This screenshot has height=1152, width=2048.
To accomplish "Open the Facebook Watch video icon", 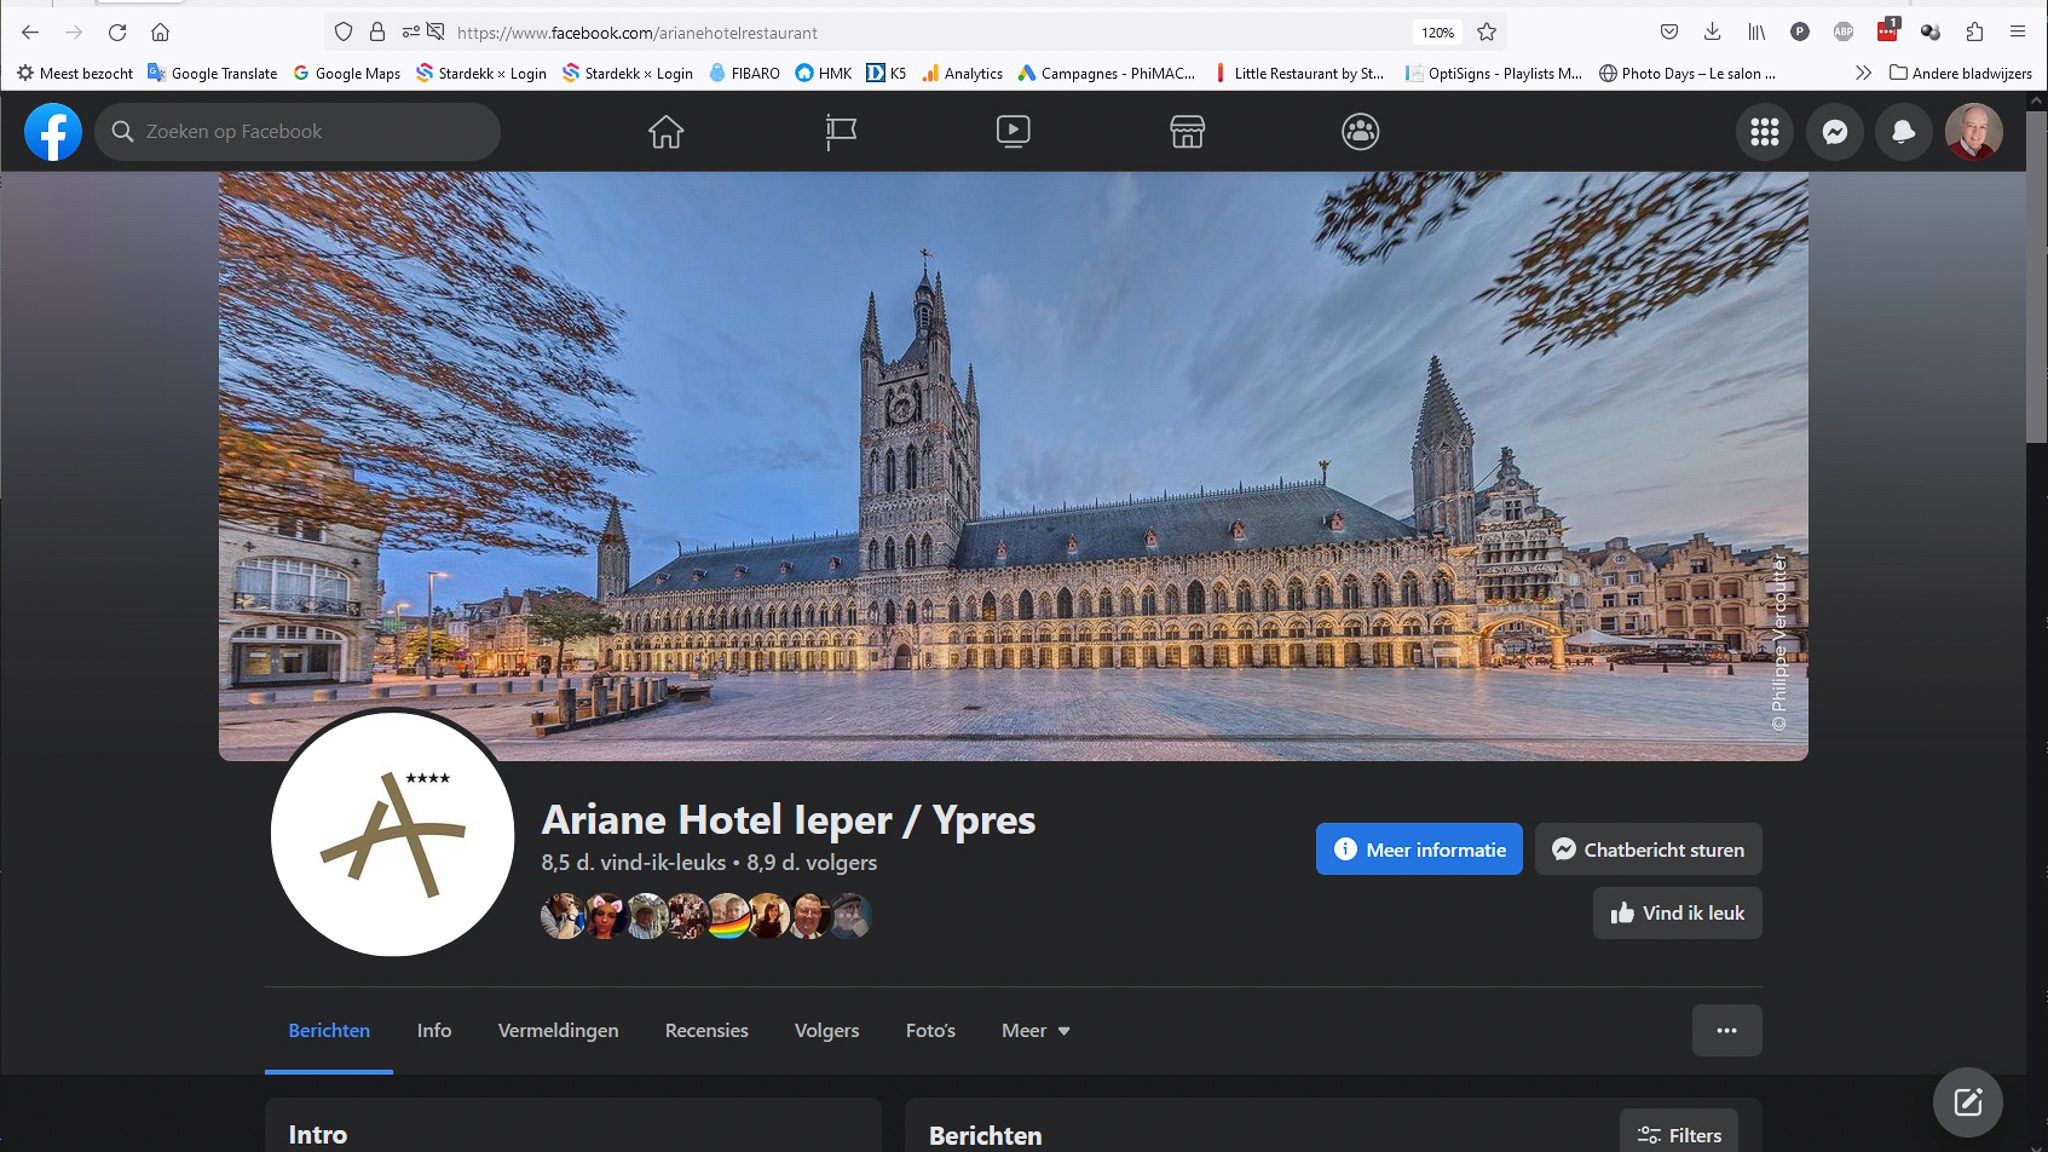I will (1013, 131).
